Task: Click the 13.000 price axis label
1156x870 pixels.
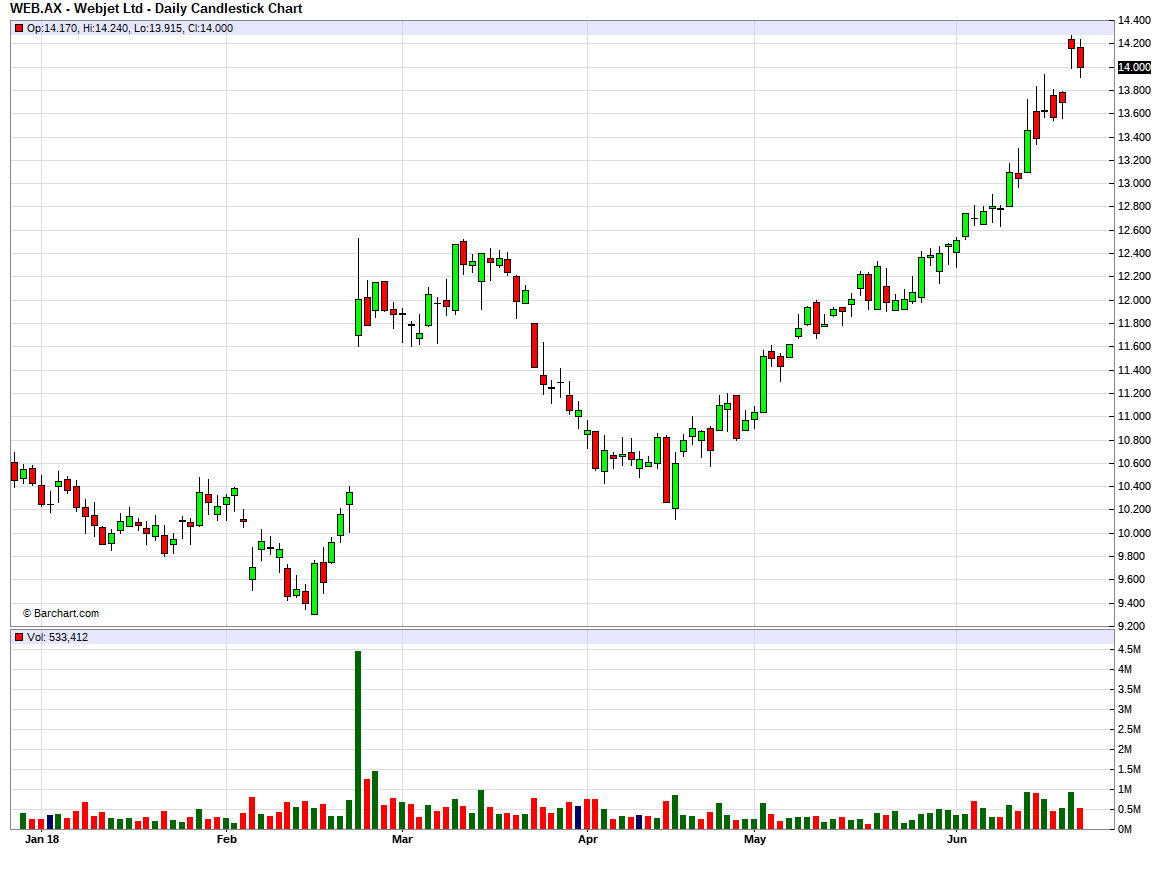Action: pos(1134,184)
